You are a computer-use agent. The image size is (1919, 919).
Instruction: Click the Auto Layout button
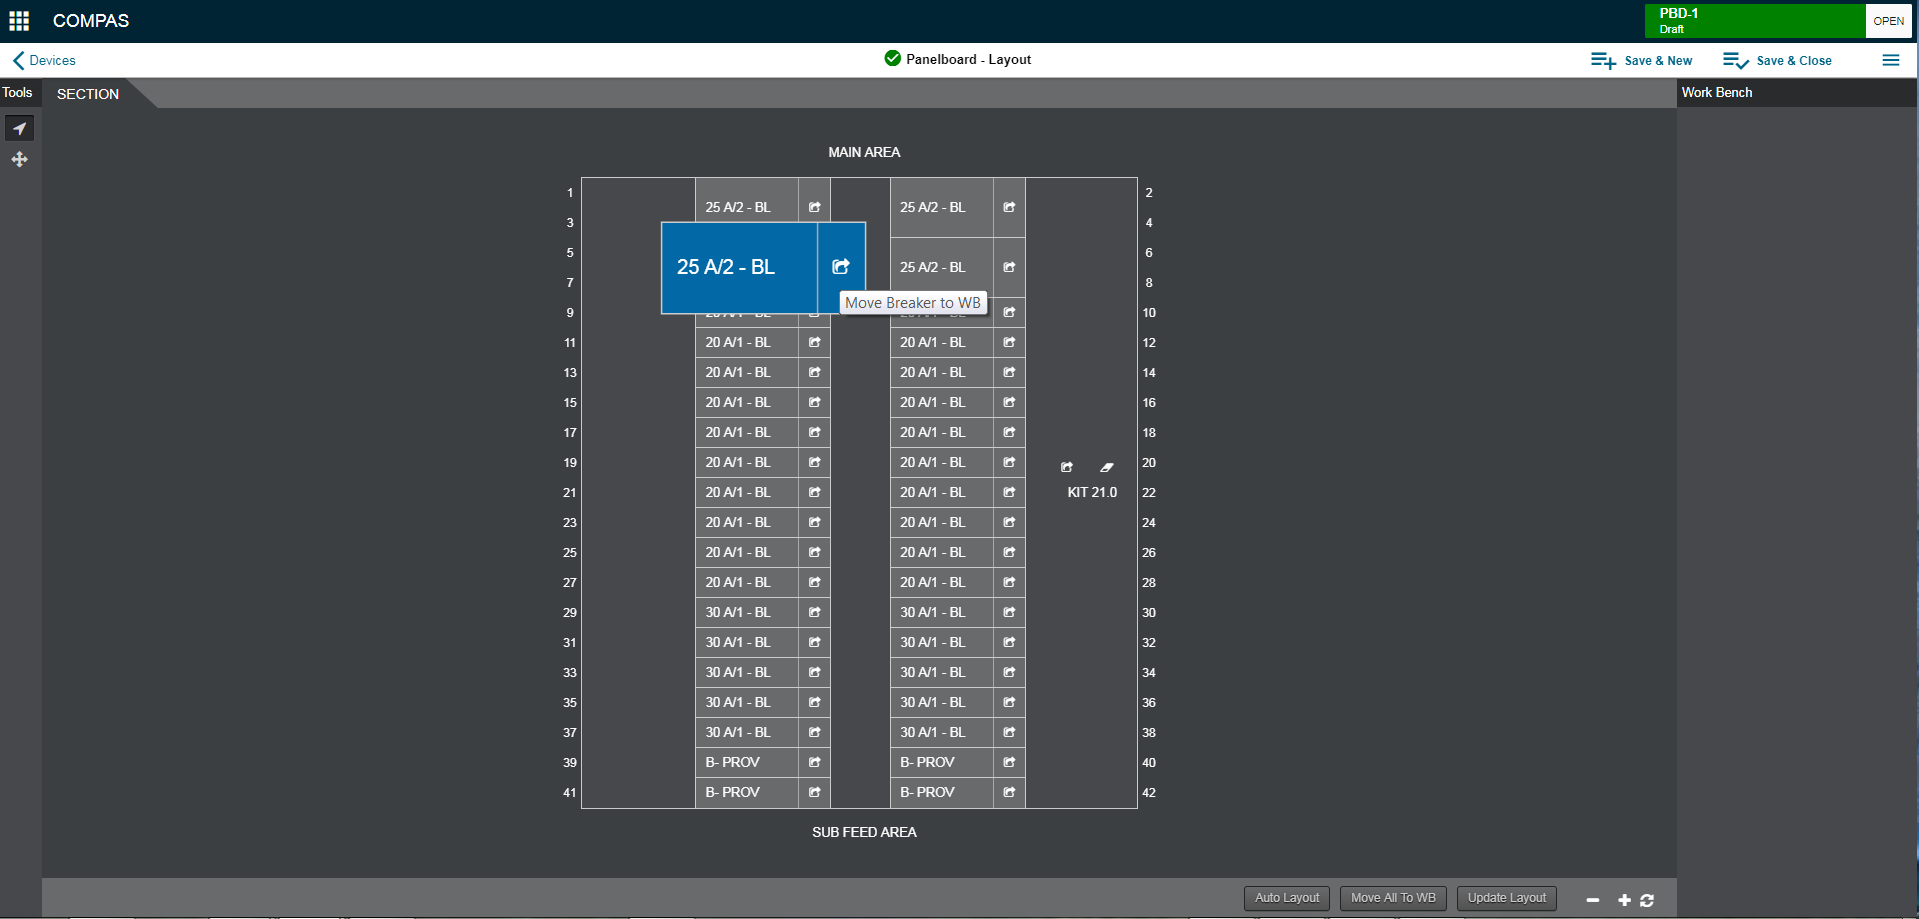[1286, 897]
